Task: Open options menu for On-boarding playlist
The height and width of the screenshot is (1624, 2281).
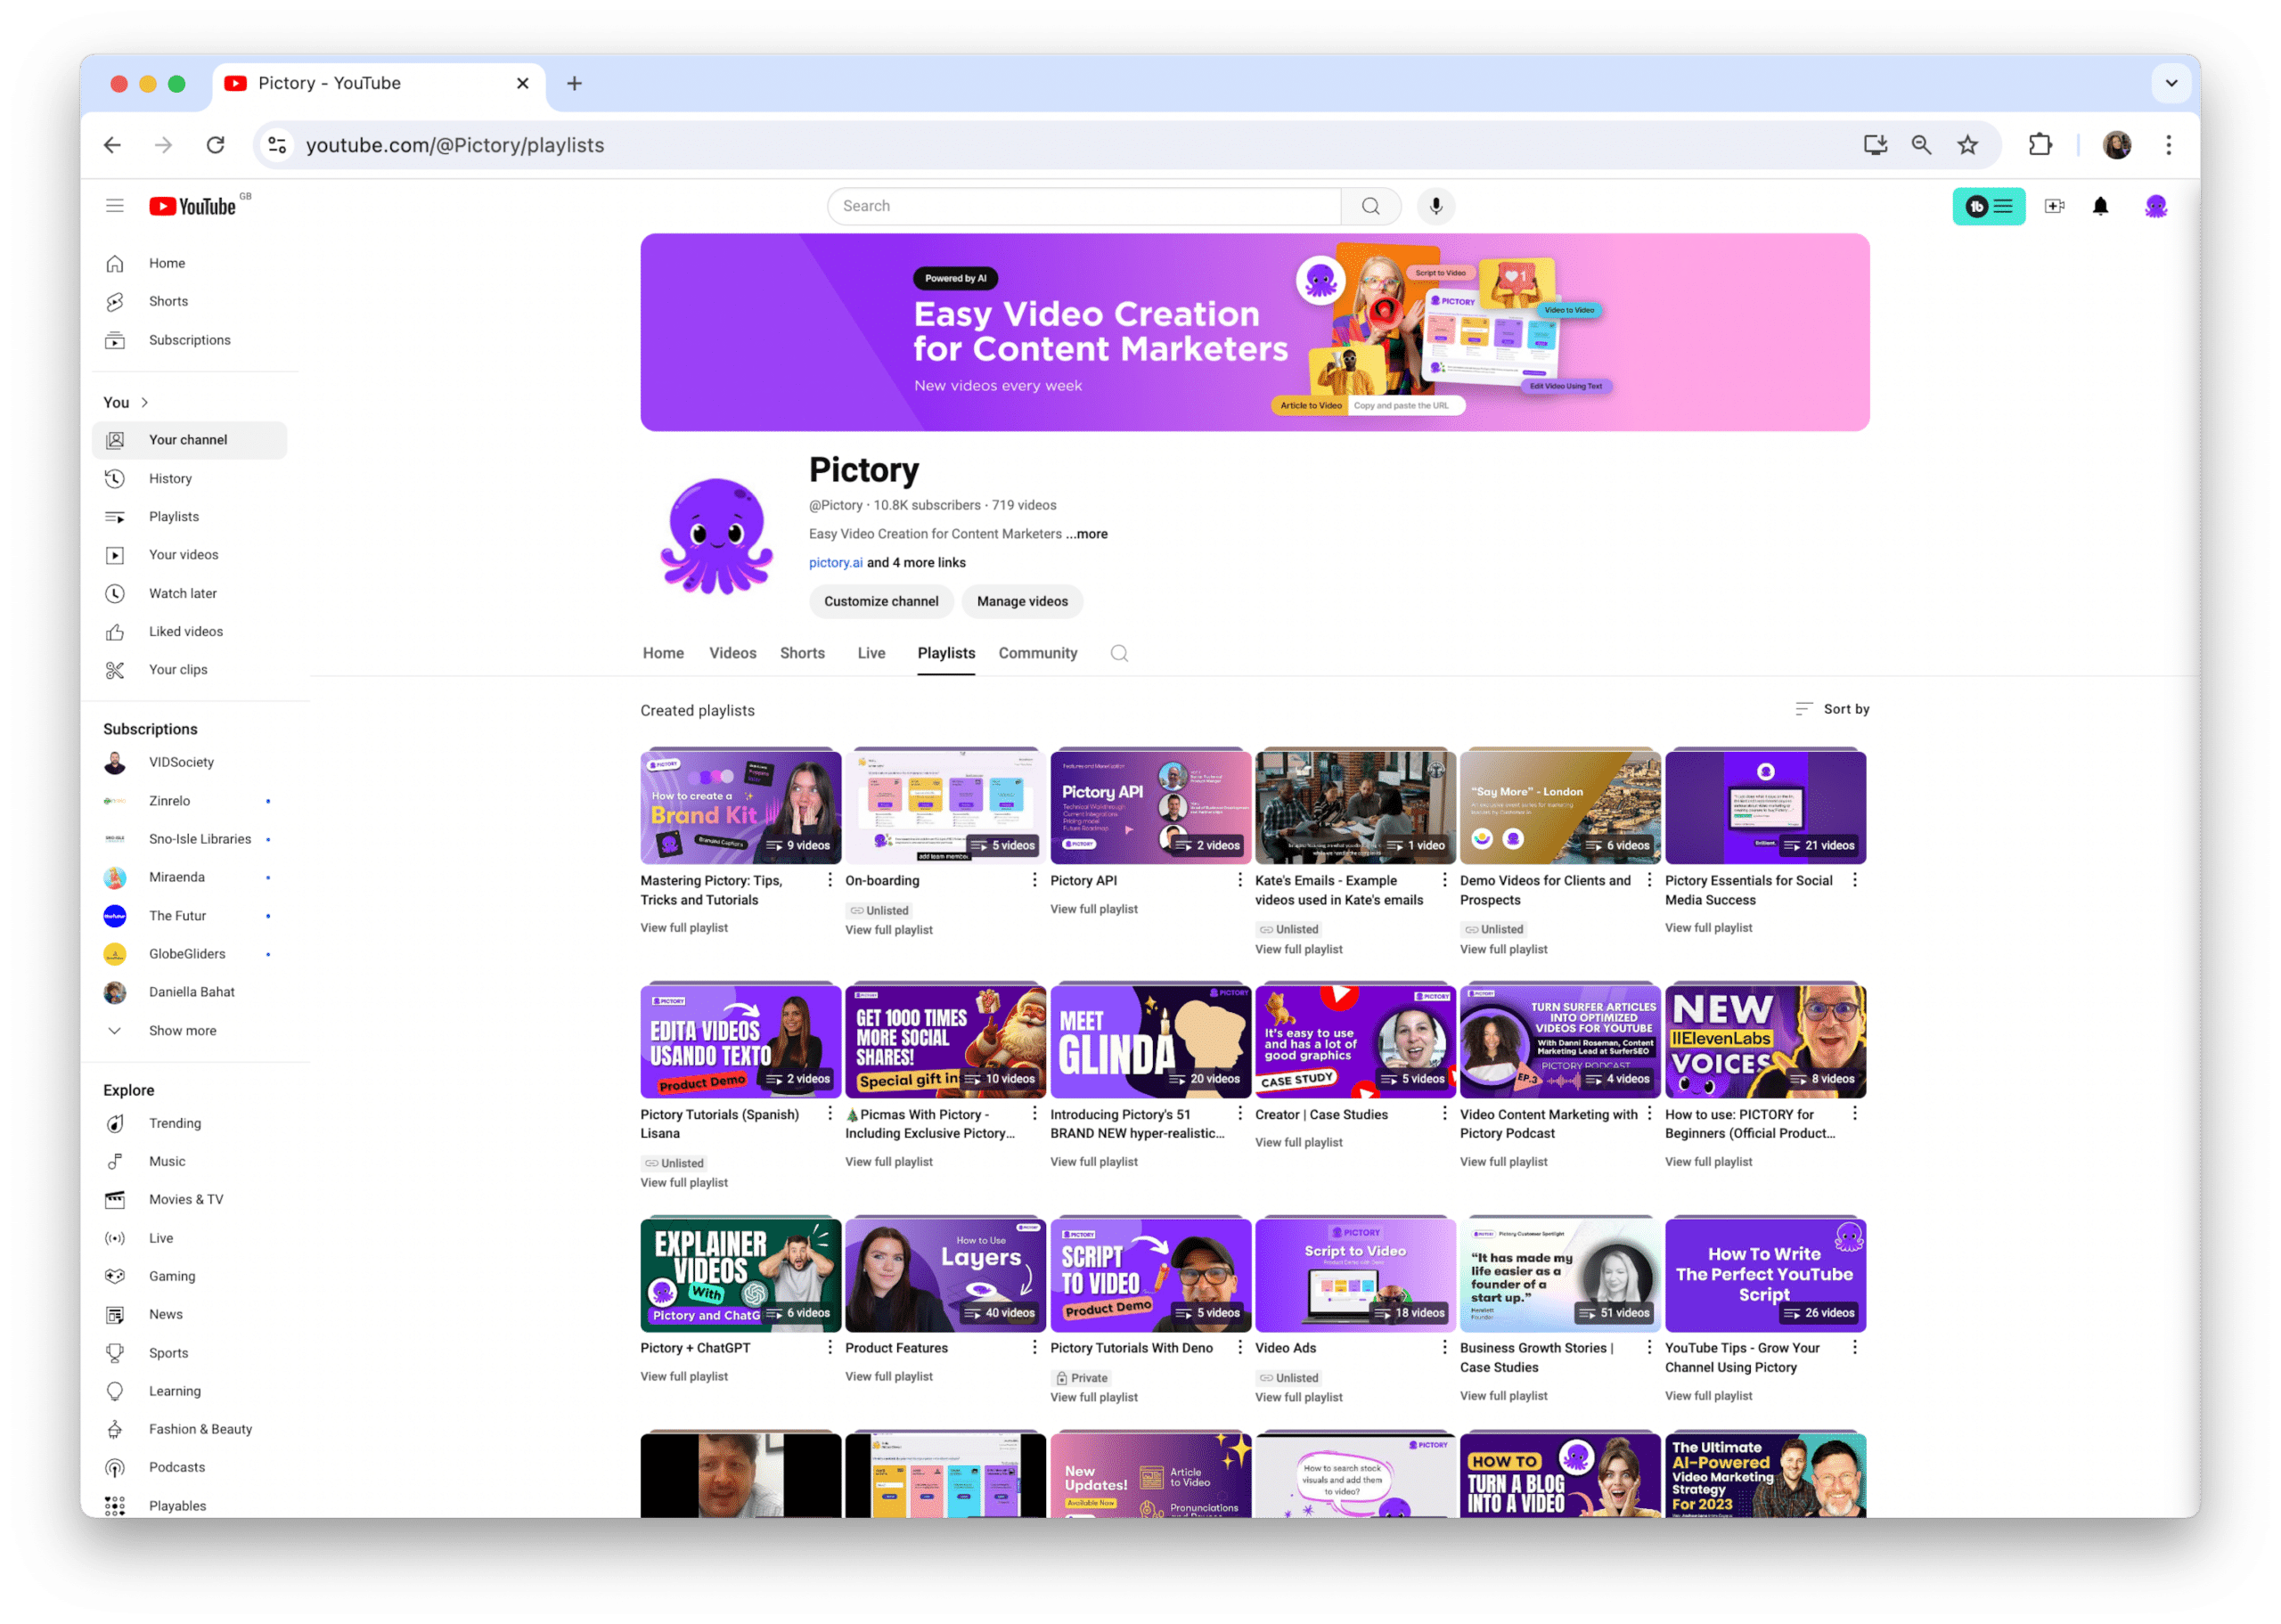Action: 1034,880
